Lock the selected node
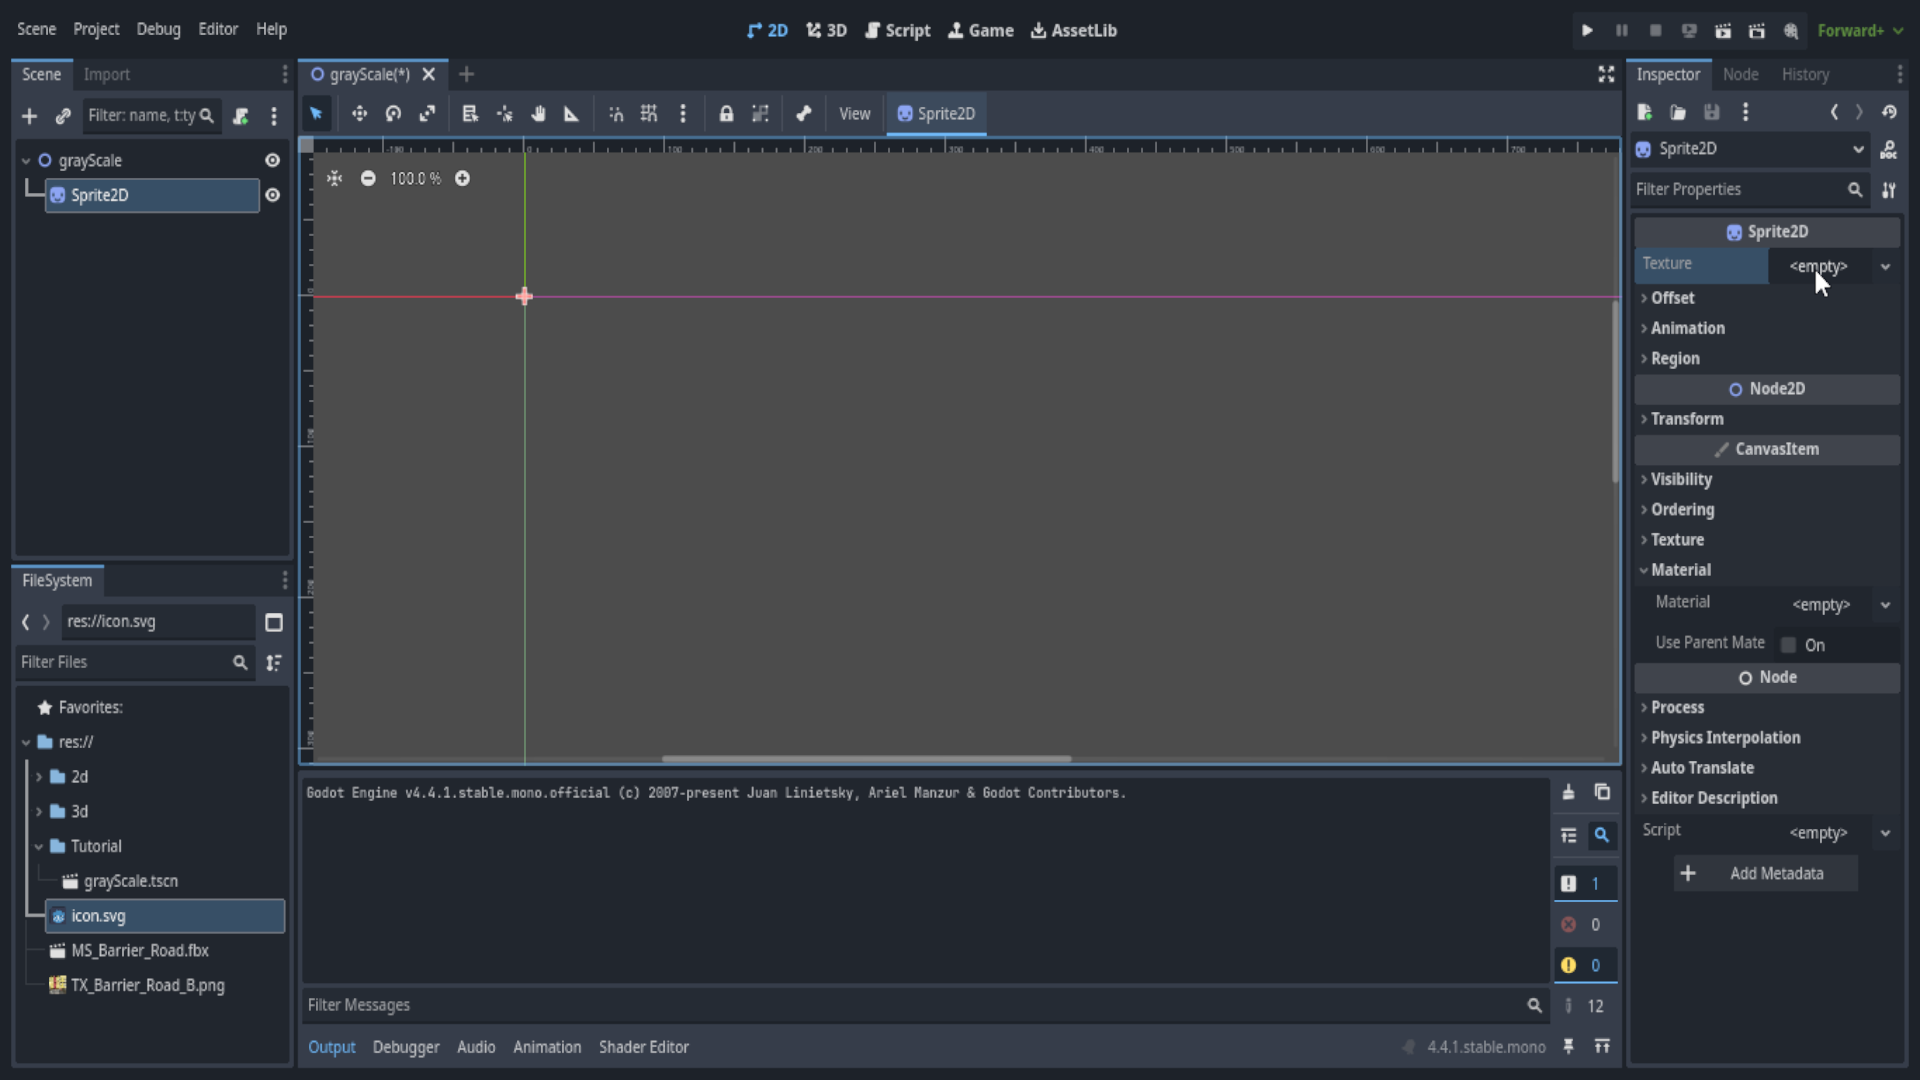 726,114
